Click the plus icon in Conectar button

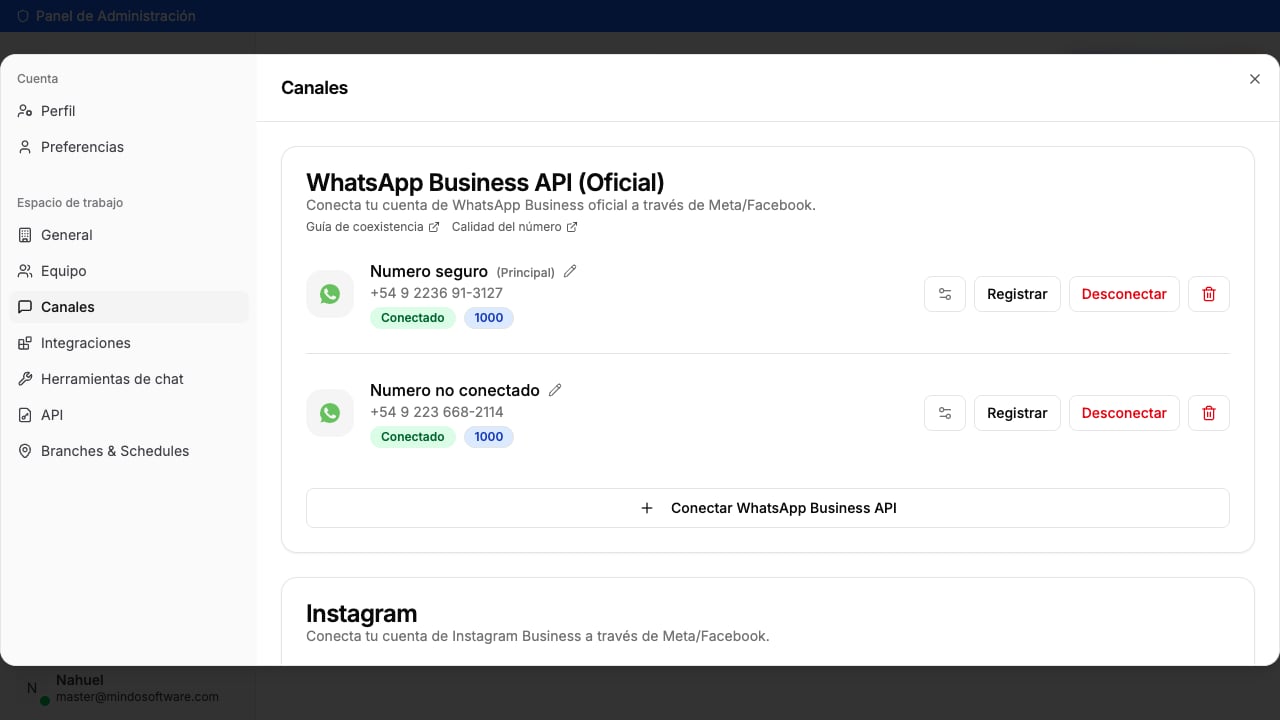pyautogui.click(x=647, y=508)
